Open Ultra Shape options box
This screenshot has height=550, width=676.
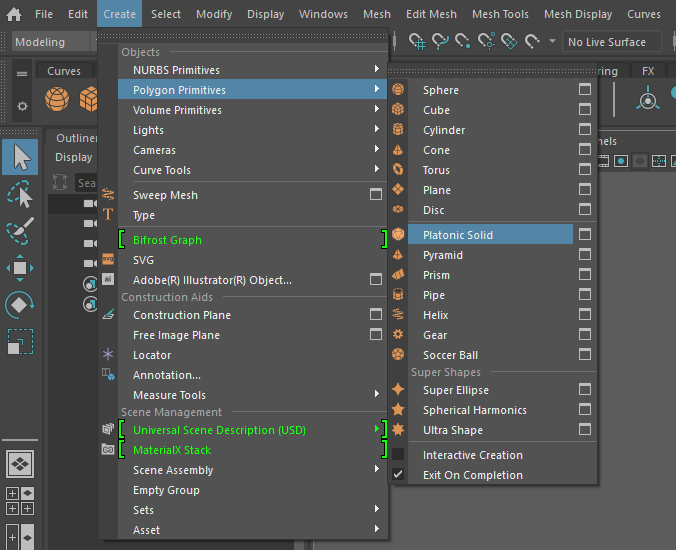click(x=585, y=429)
